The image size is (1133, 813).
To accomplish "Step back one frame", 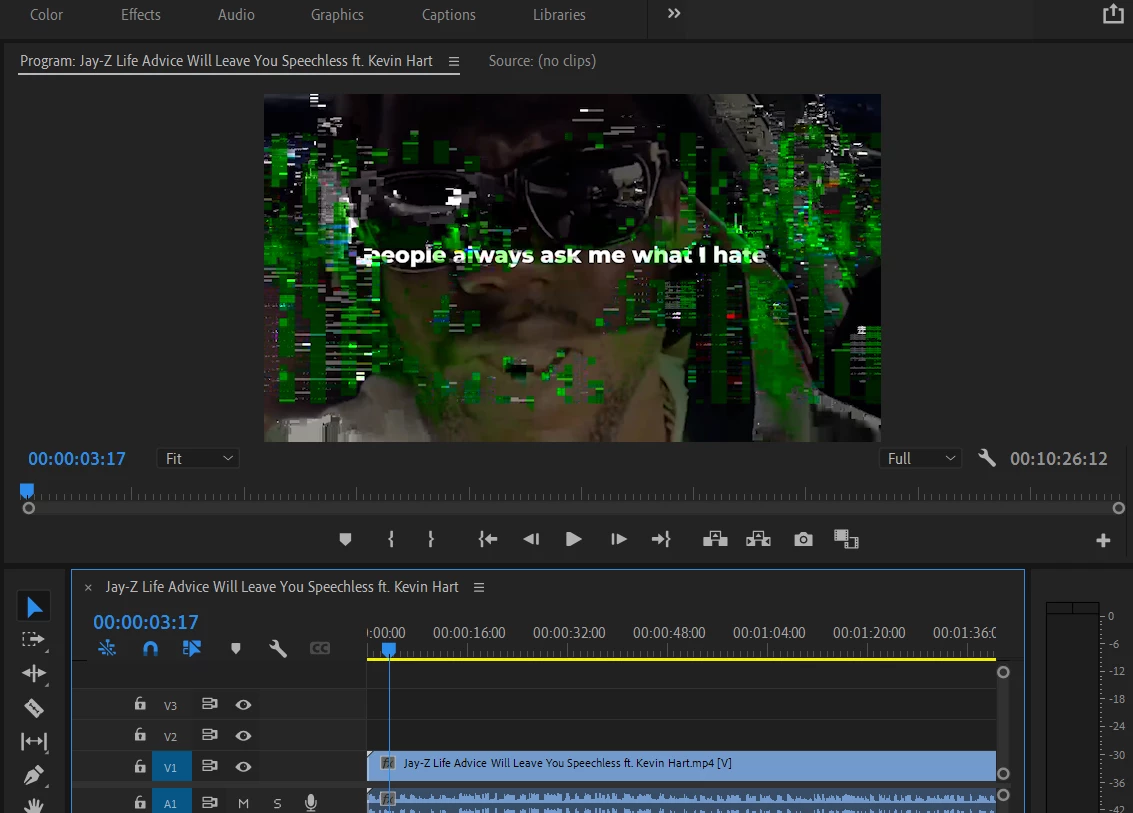I will coord(531,539).
